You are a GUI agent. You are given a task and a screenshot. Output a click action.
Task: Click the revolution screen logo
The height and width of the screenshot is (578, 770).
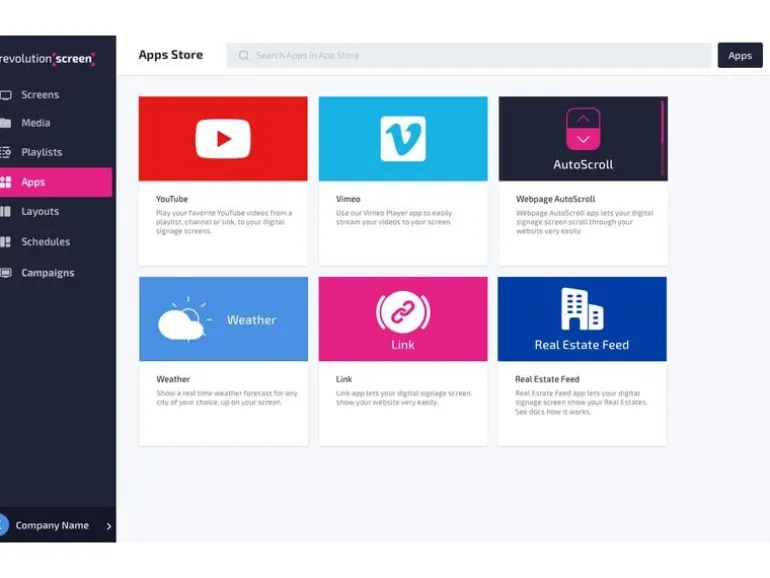[x=48, y=58]
